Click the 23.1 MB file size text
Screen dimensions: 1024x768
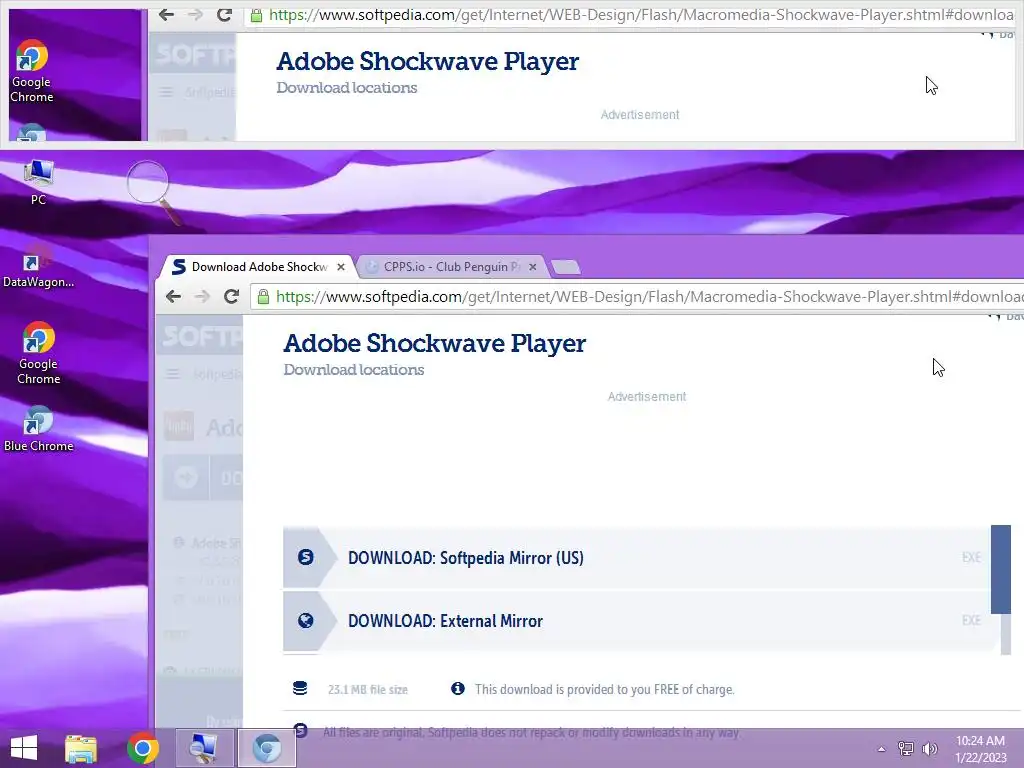tap(368, 690)
